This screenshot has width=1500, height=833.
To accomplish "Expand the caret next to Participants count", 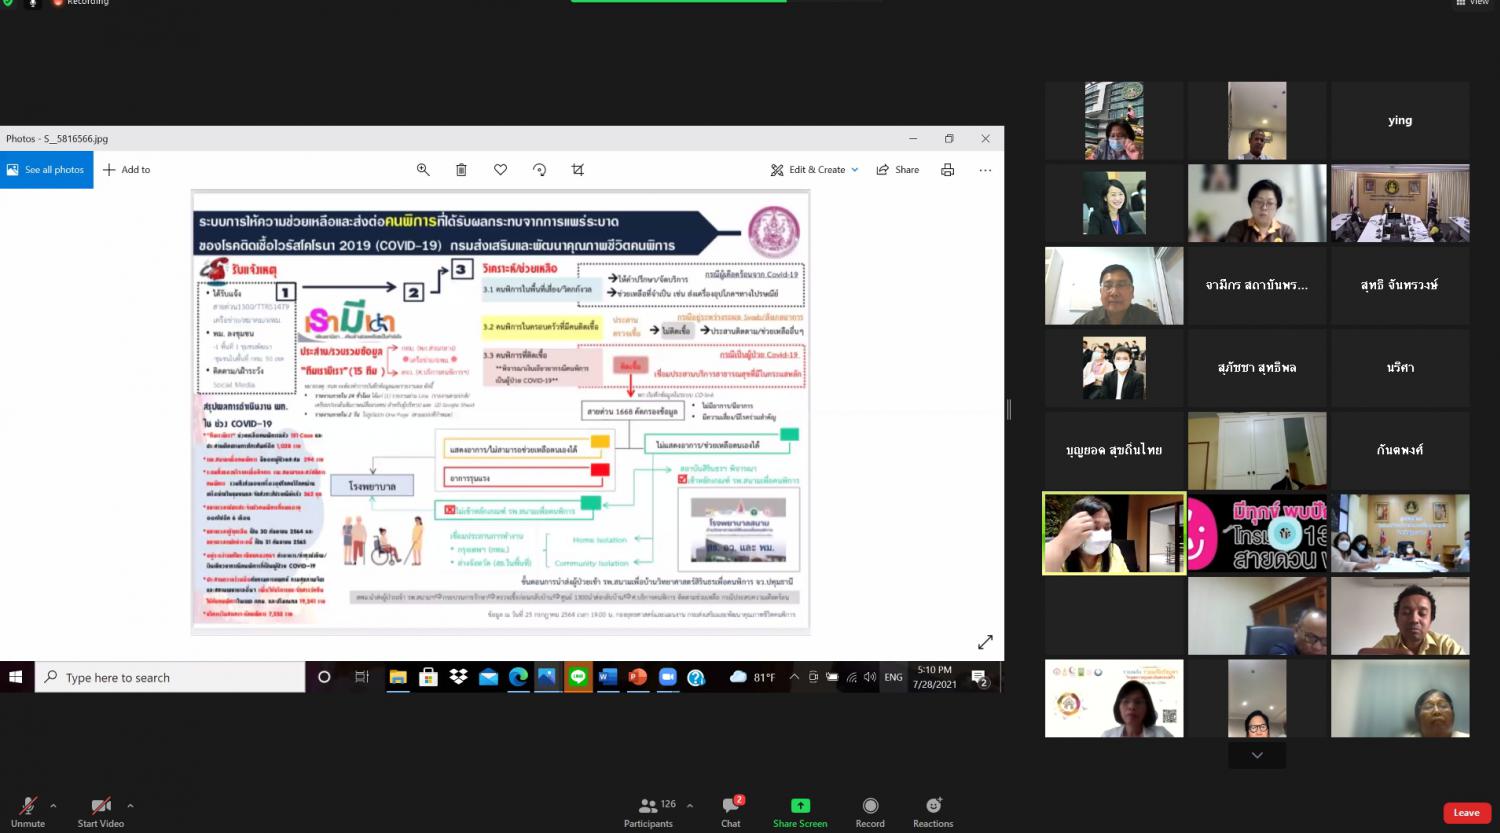I will click(690, 806).
